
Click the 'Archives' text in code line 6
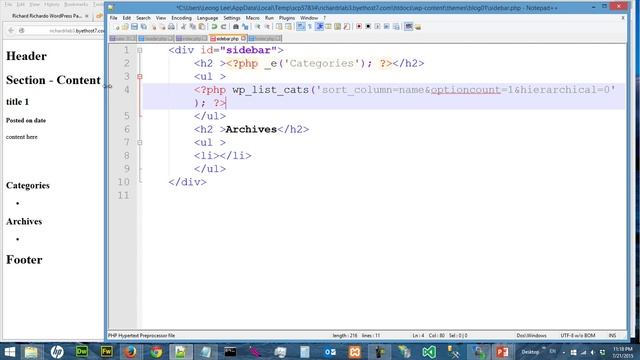[251, 129]
